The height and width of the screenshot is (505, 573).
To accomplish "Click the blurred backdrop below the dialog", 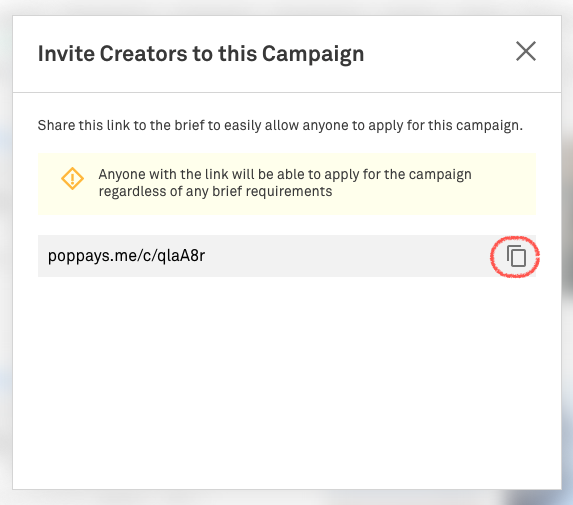I will [287, 498].
